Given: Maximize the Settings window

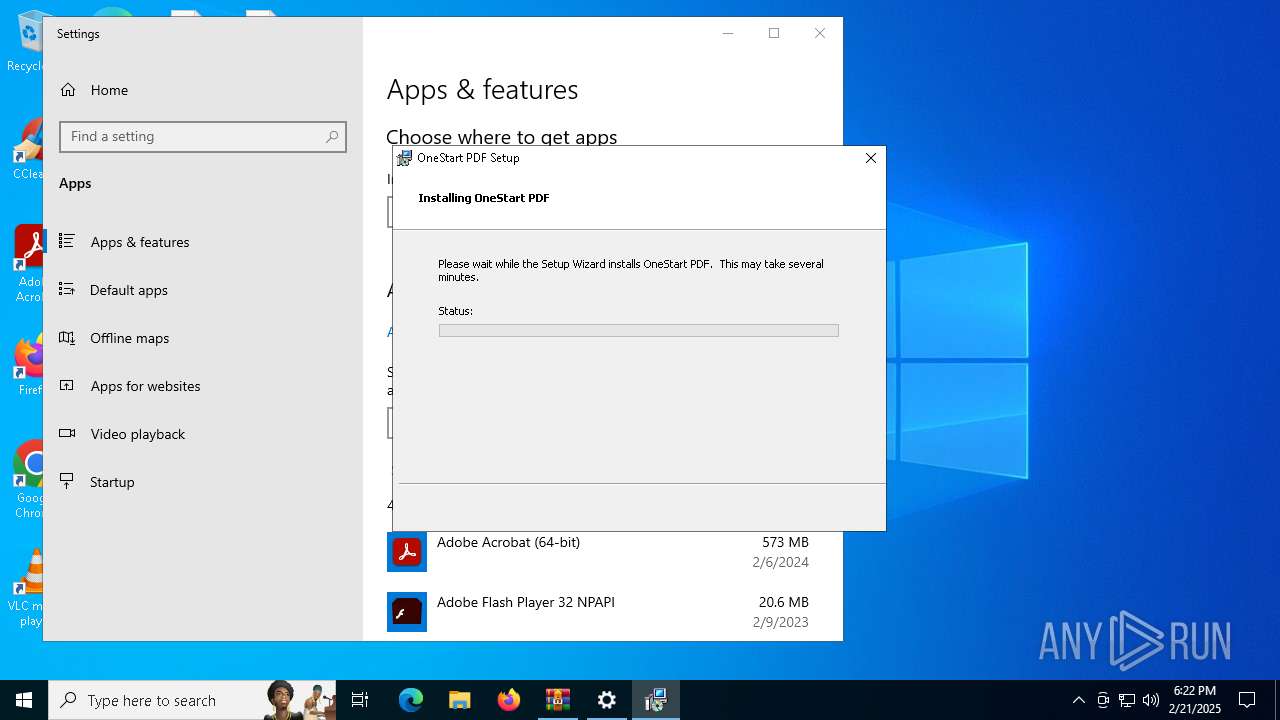Looking at the screenshot, I should [x=774, y=33].
